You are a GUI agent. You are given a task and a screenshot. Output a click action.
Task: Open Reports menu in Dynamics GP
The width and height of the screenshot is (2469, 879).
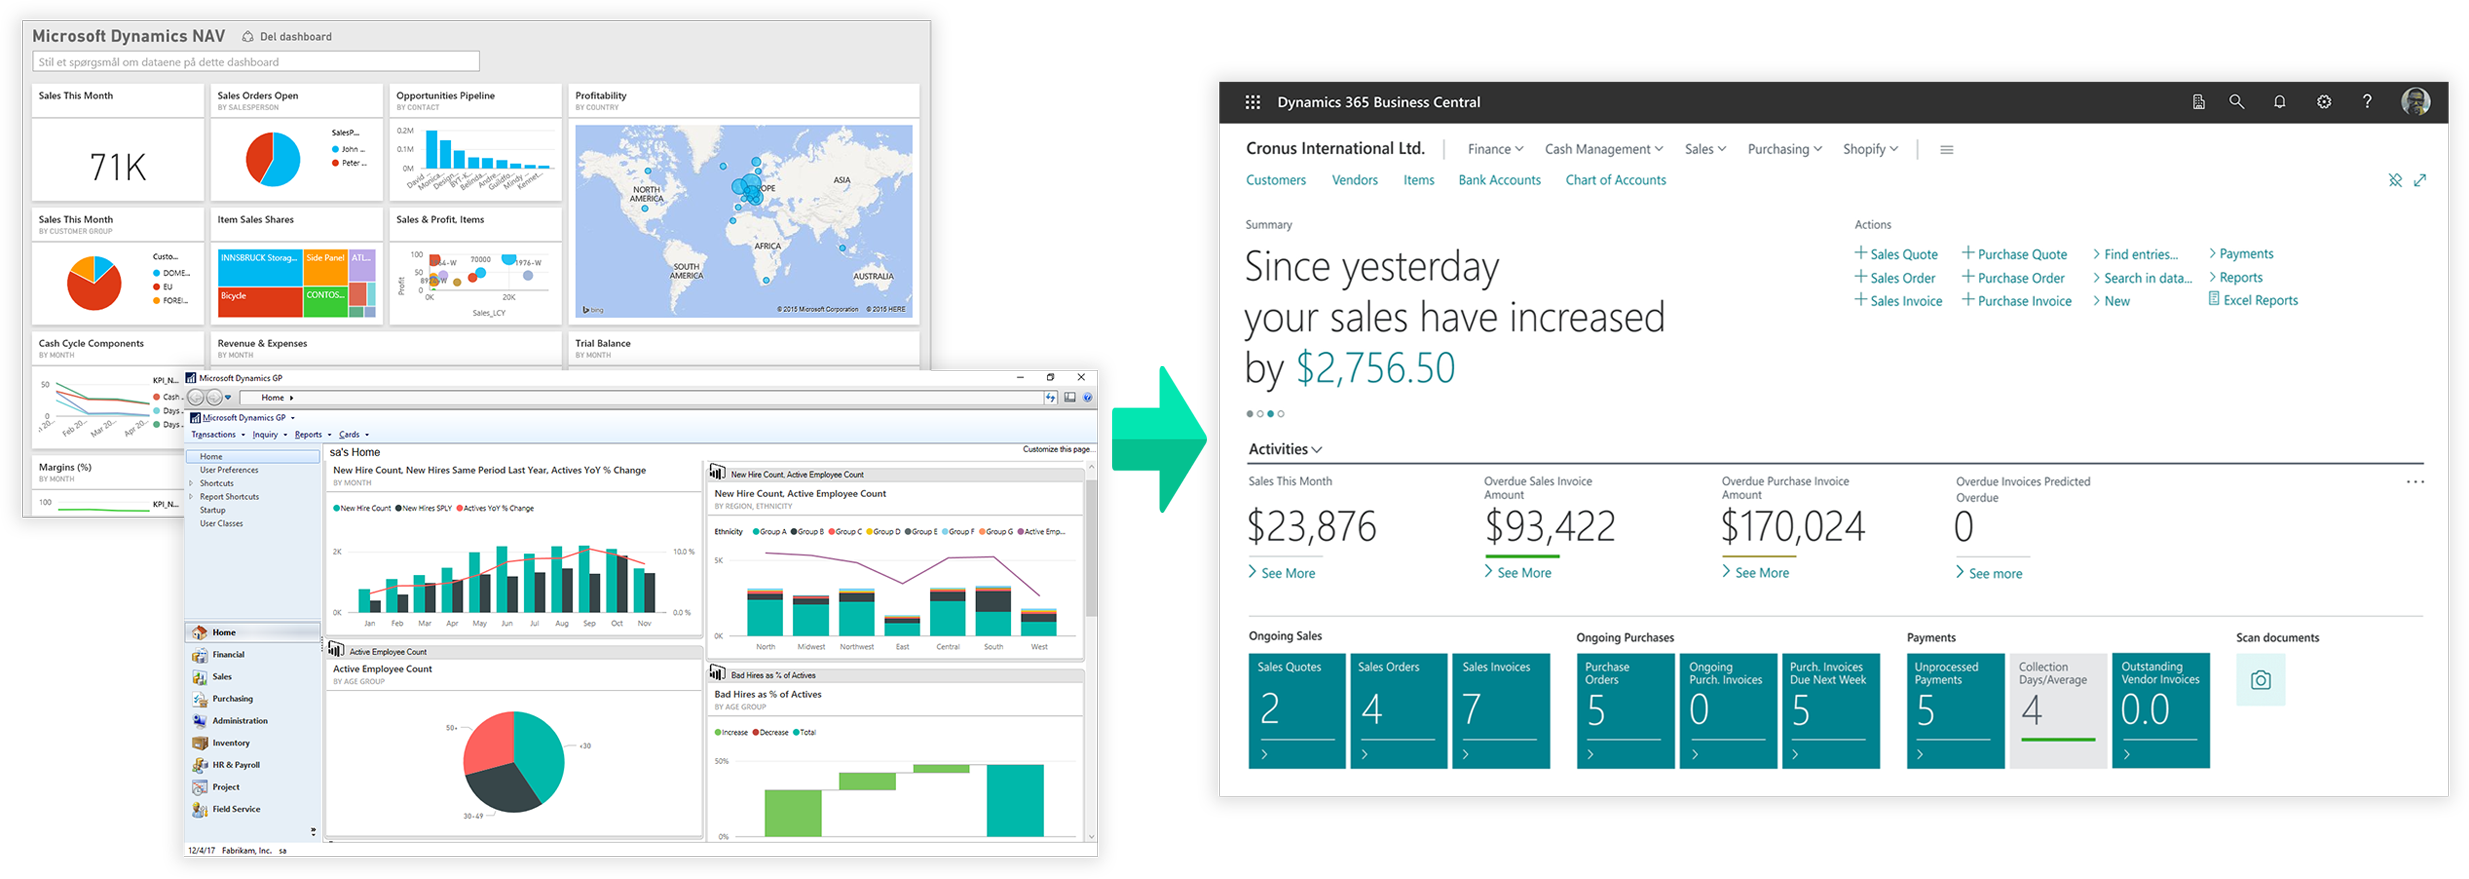pos(312,435)
